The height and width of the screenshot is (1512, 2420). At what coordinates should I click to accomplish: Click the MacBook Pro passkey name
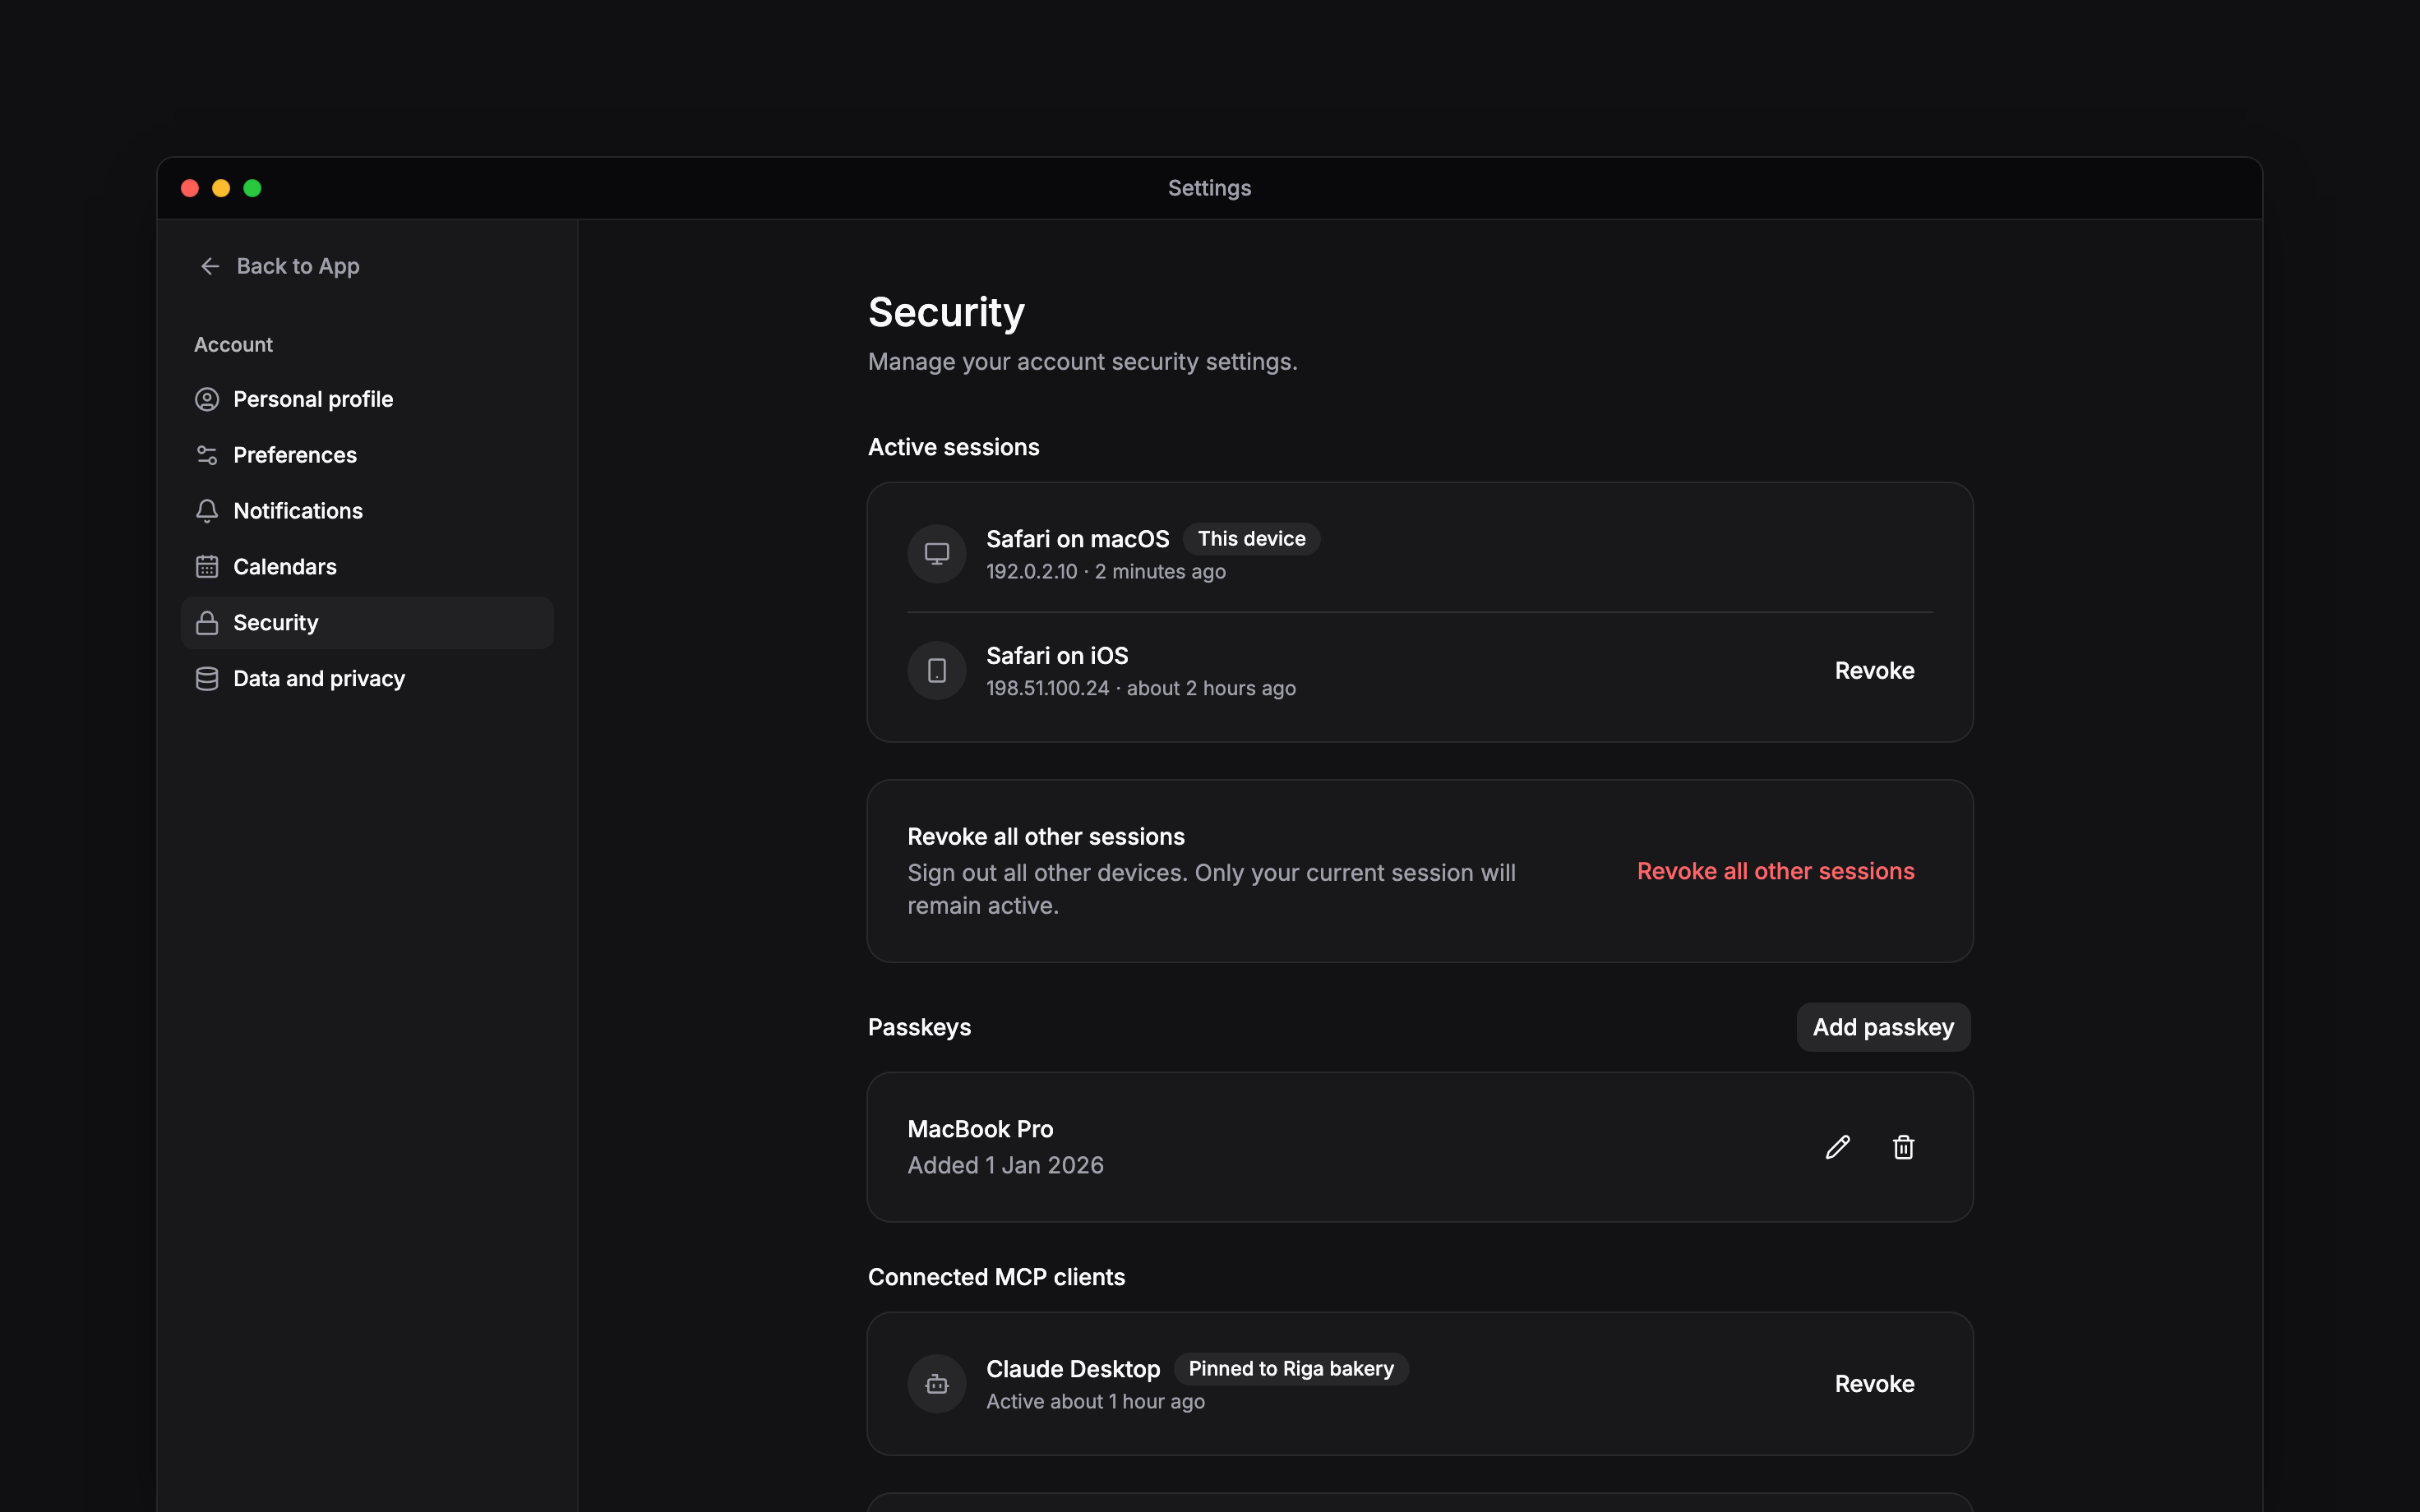[x=980, y=1129]
